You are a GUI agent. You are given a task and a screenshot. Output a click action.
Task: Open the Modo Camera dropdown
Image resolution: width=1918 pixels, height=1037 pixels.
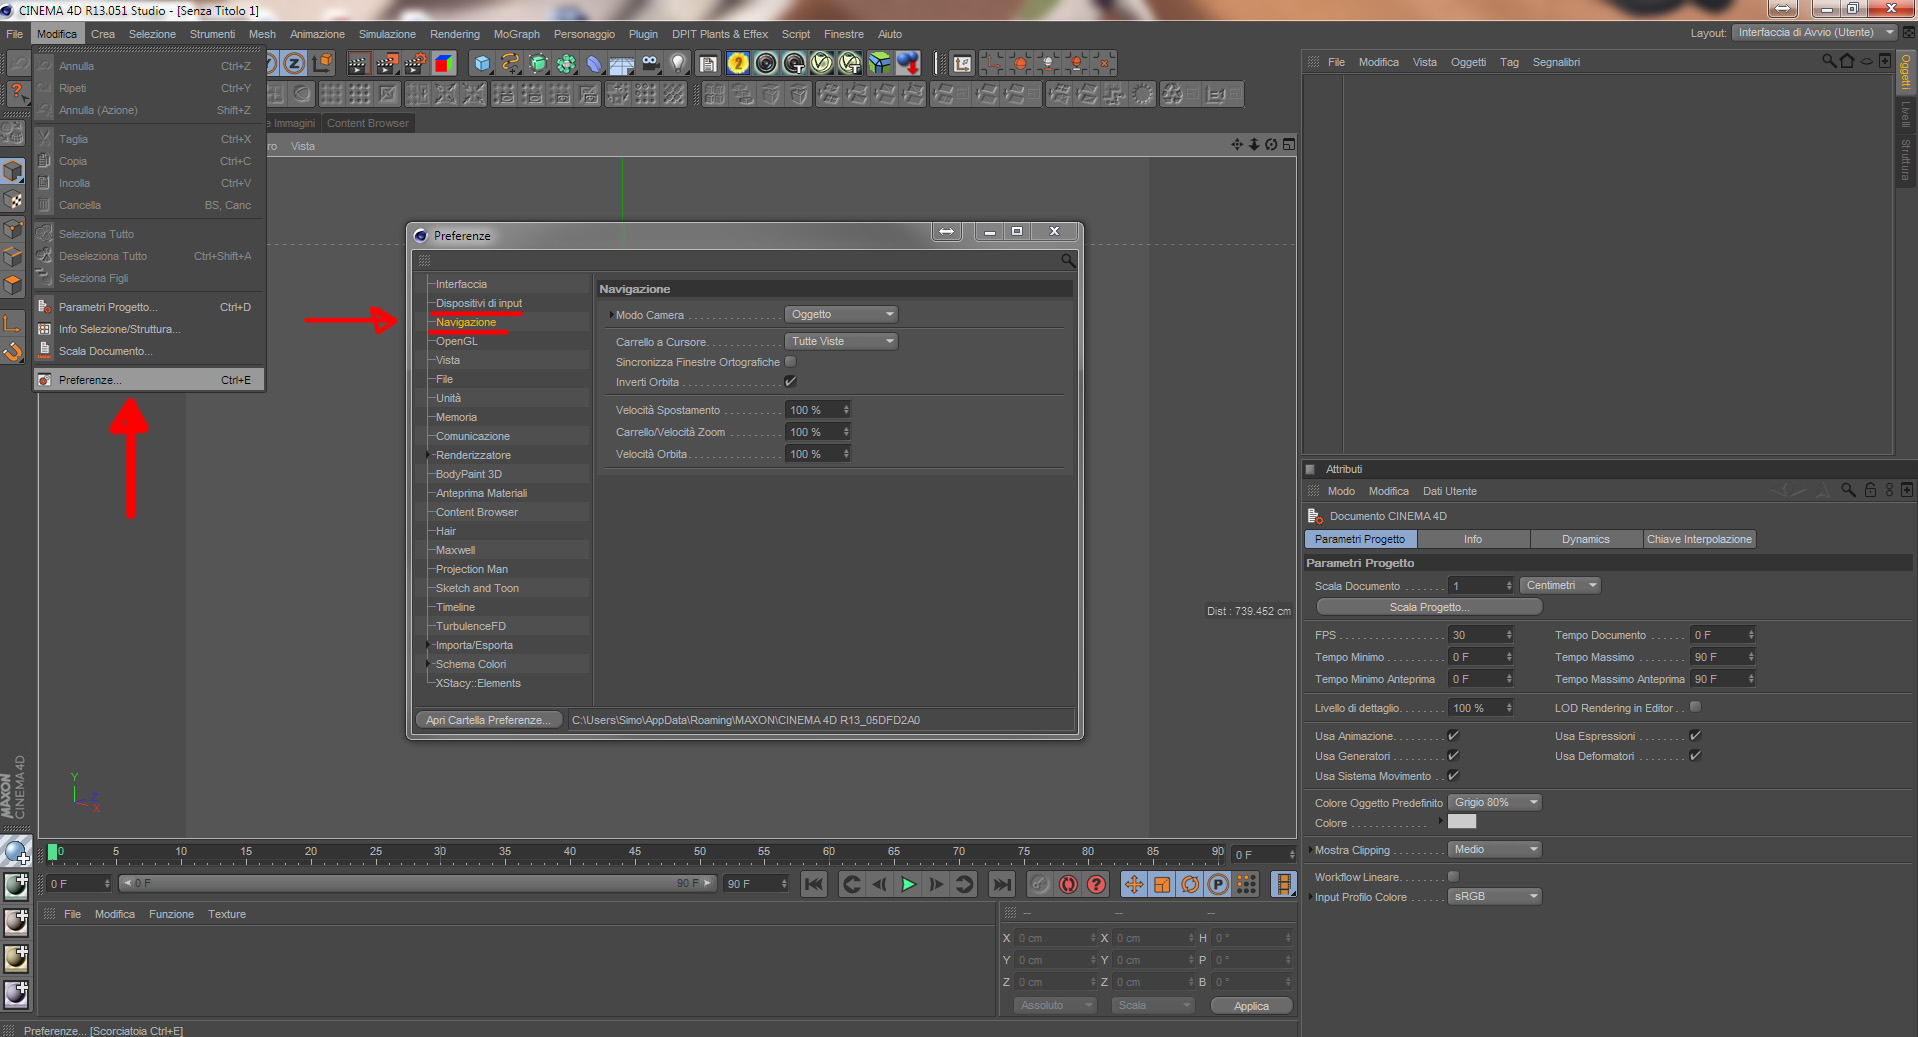[841, 315]
